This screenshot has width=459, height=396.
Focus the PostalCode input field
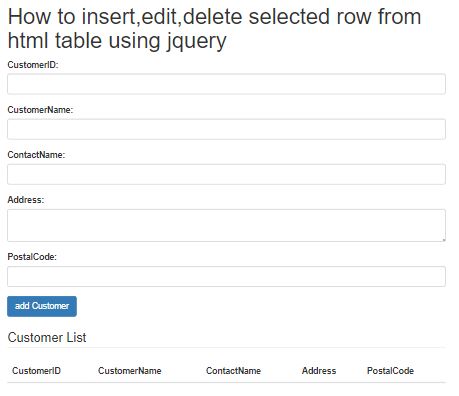tap(226, 276)
